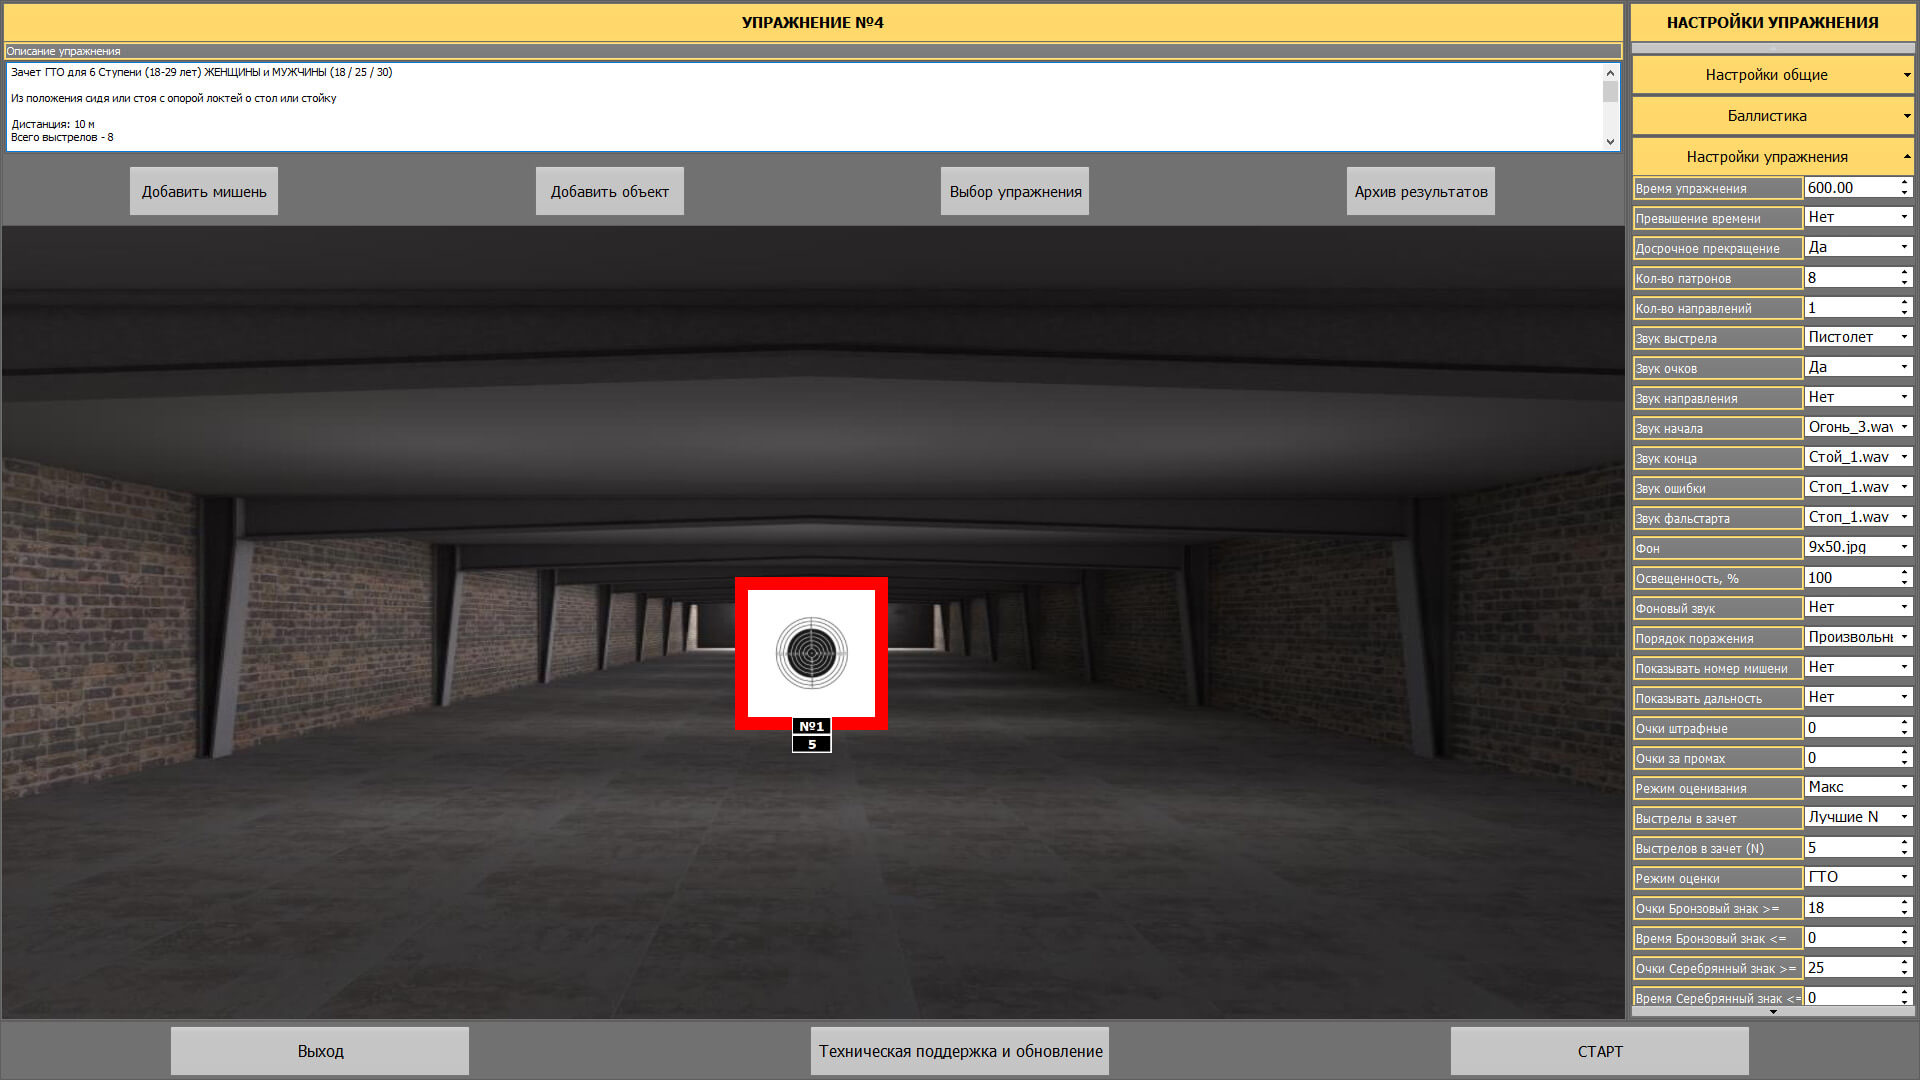Open the Фон background dropdown
Screen dimensions: 1920x1080
(1858, 548)
